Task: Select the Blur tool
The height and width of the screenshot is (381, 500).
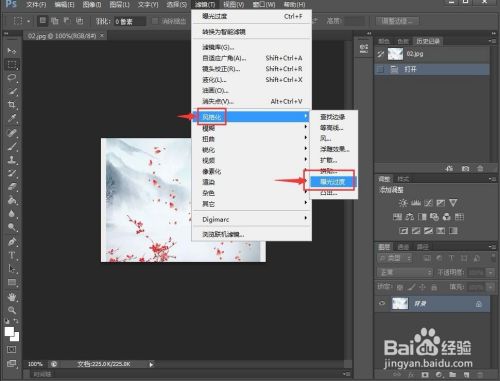Action: pos(12,214)
